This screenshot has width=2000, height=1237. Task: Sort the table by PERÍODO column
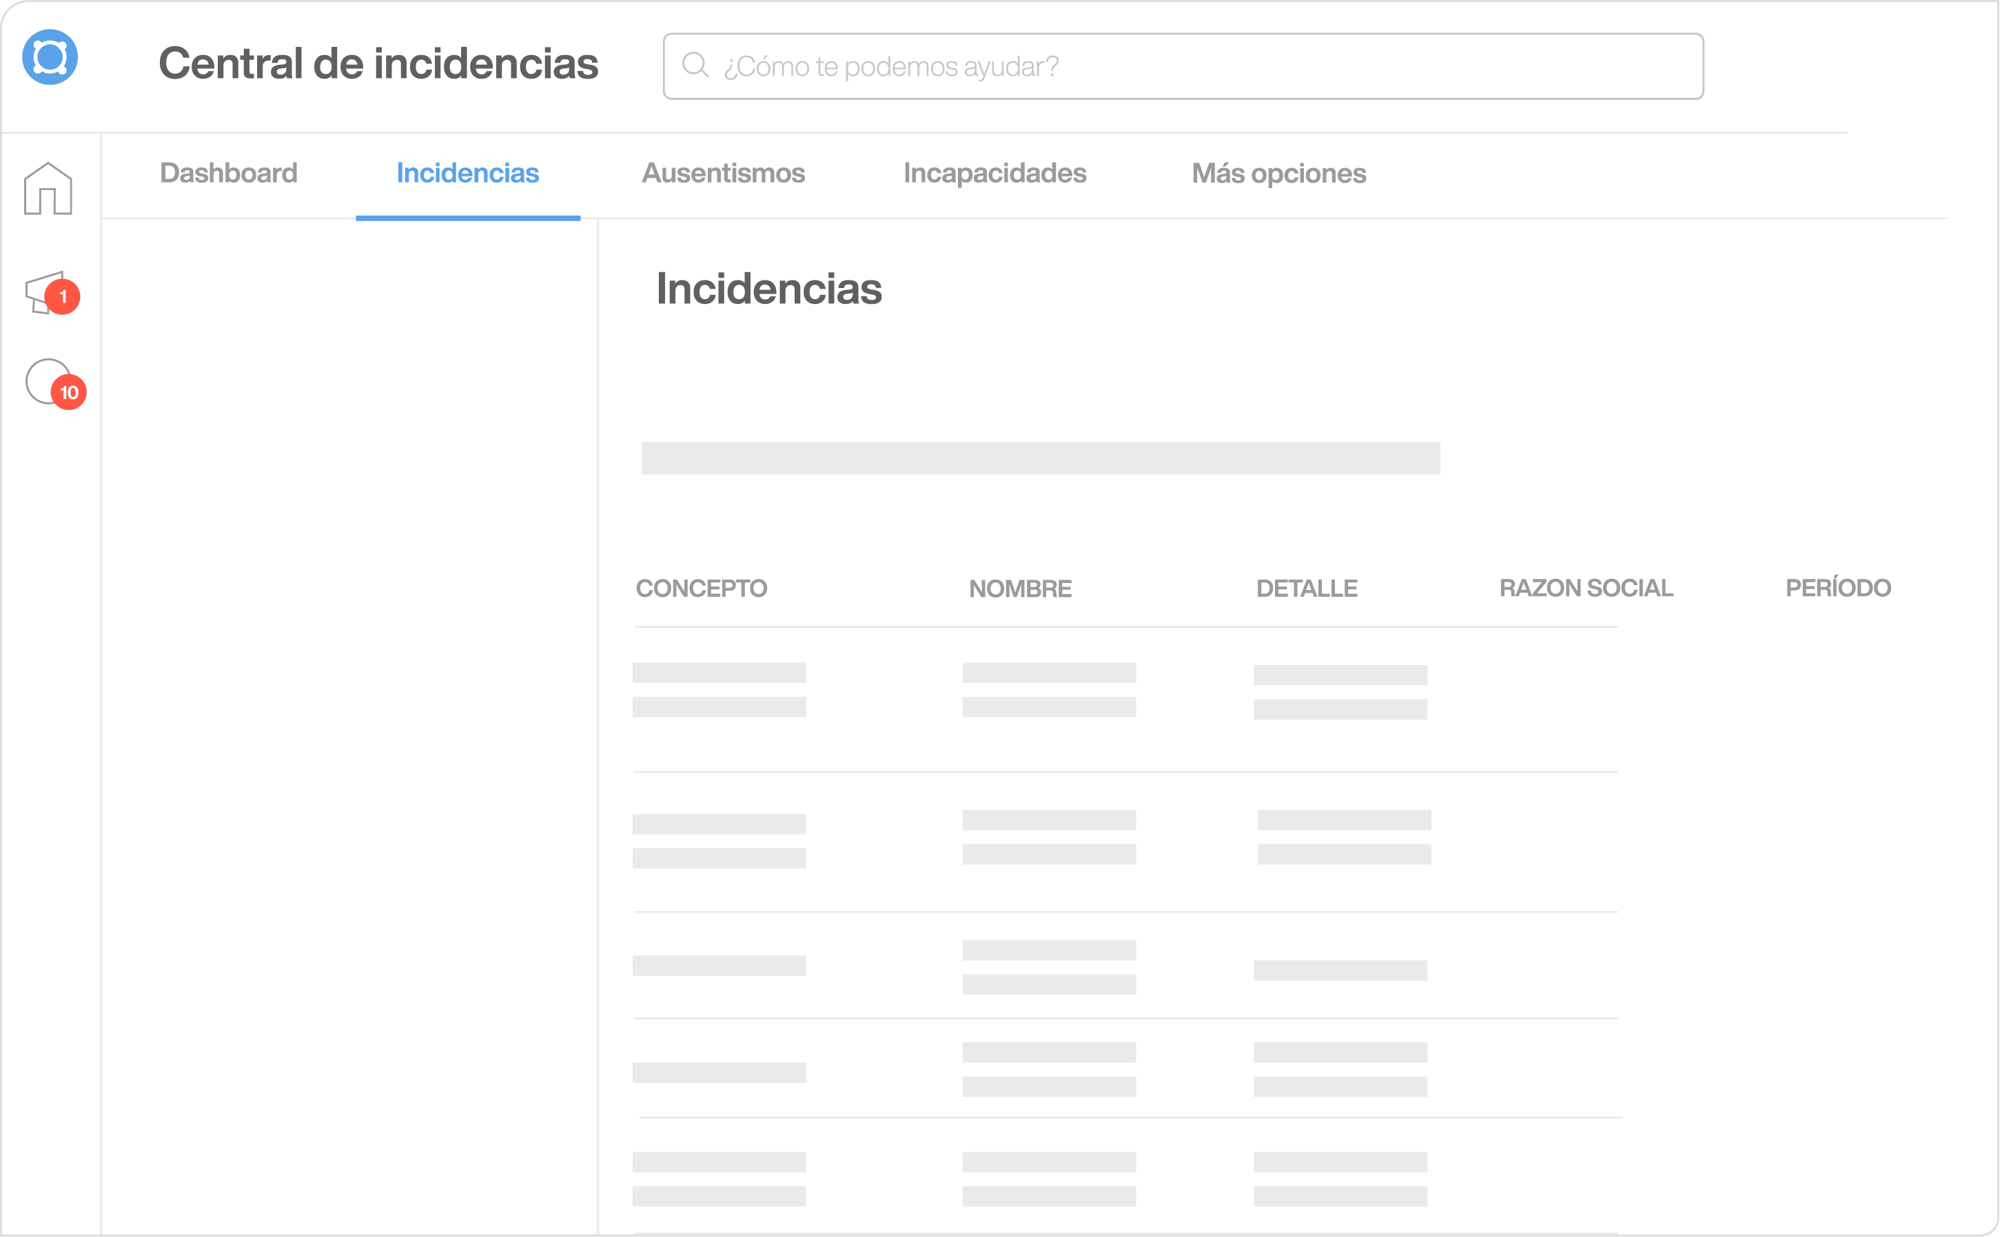tap(1838, 588)
